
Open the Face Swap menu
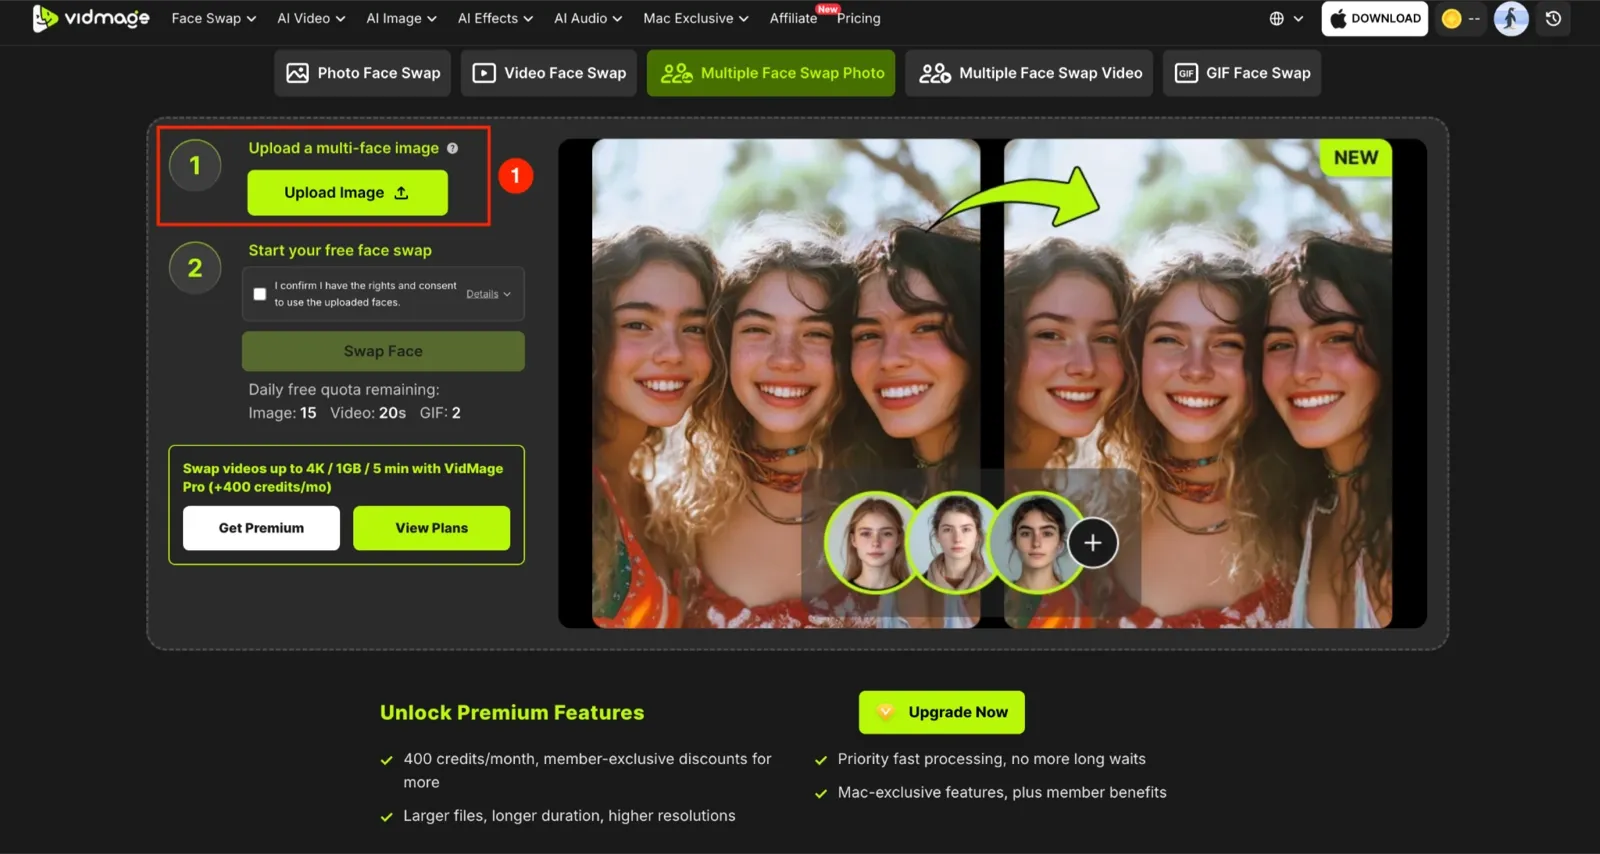[213, 18]
